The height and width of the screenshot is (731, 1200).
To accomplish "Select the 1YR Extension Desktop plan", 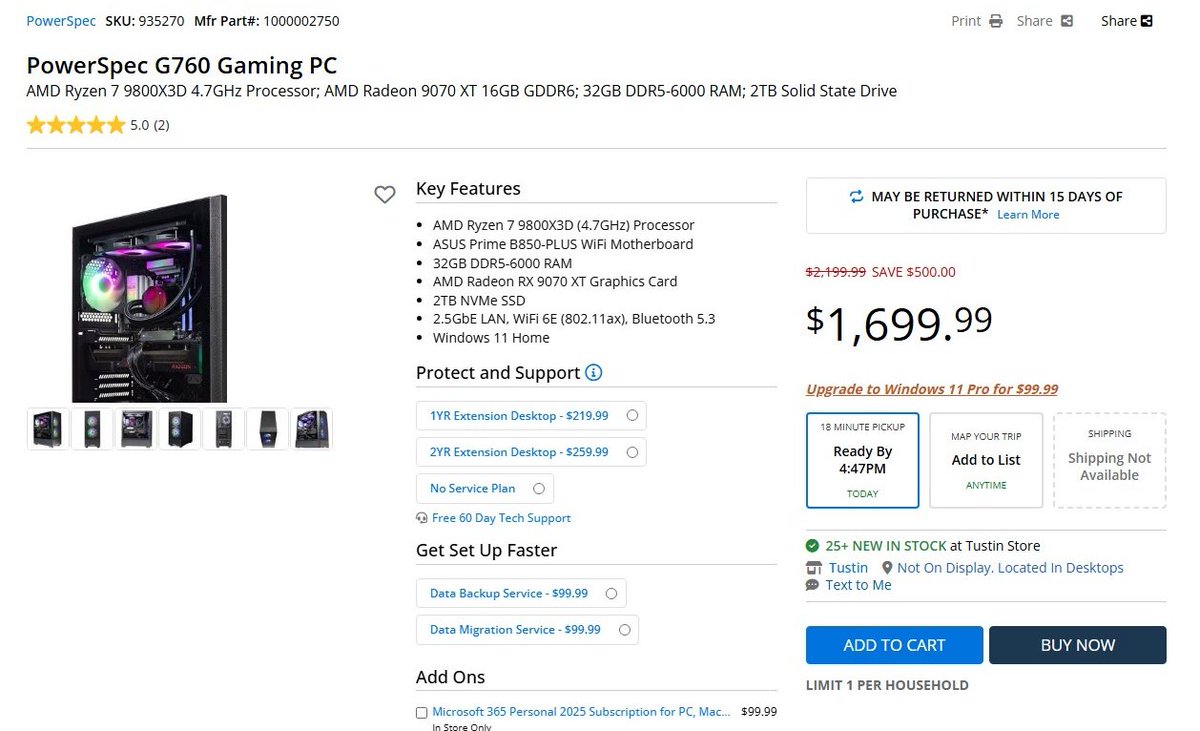I will point(632,416).
